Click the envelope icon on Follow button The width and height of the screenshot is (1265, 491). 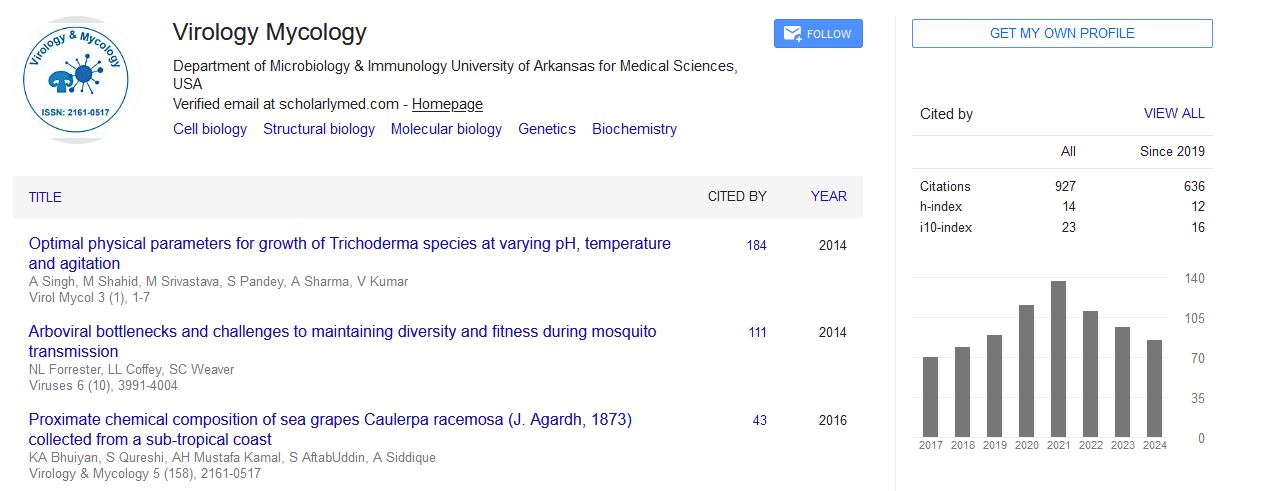pyautogui.click(x=793, y=34)
